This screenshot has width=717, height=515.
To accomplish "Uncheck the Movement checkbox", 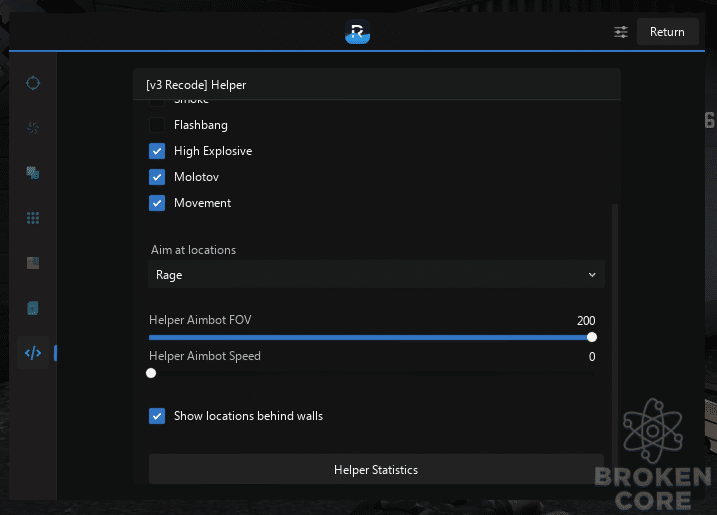I will point(157,203).
